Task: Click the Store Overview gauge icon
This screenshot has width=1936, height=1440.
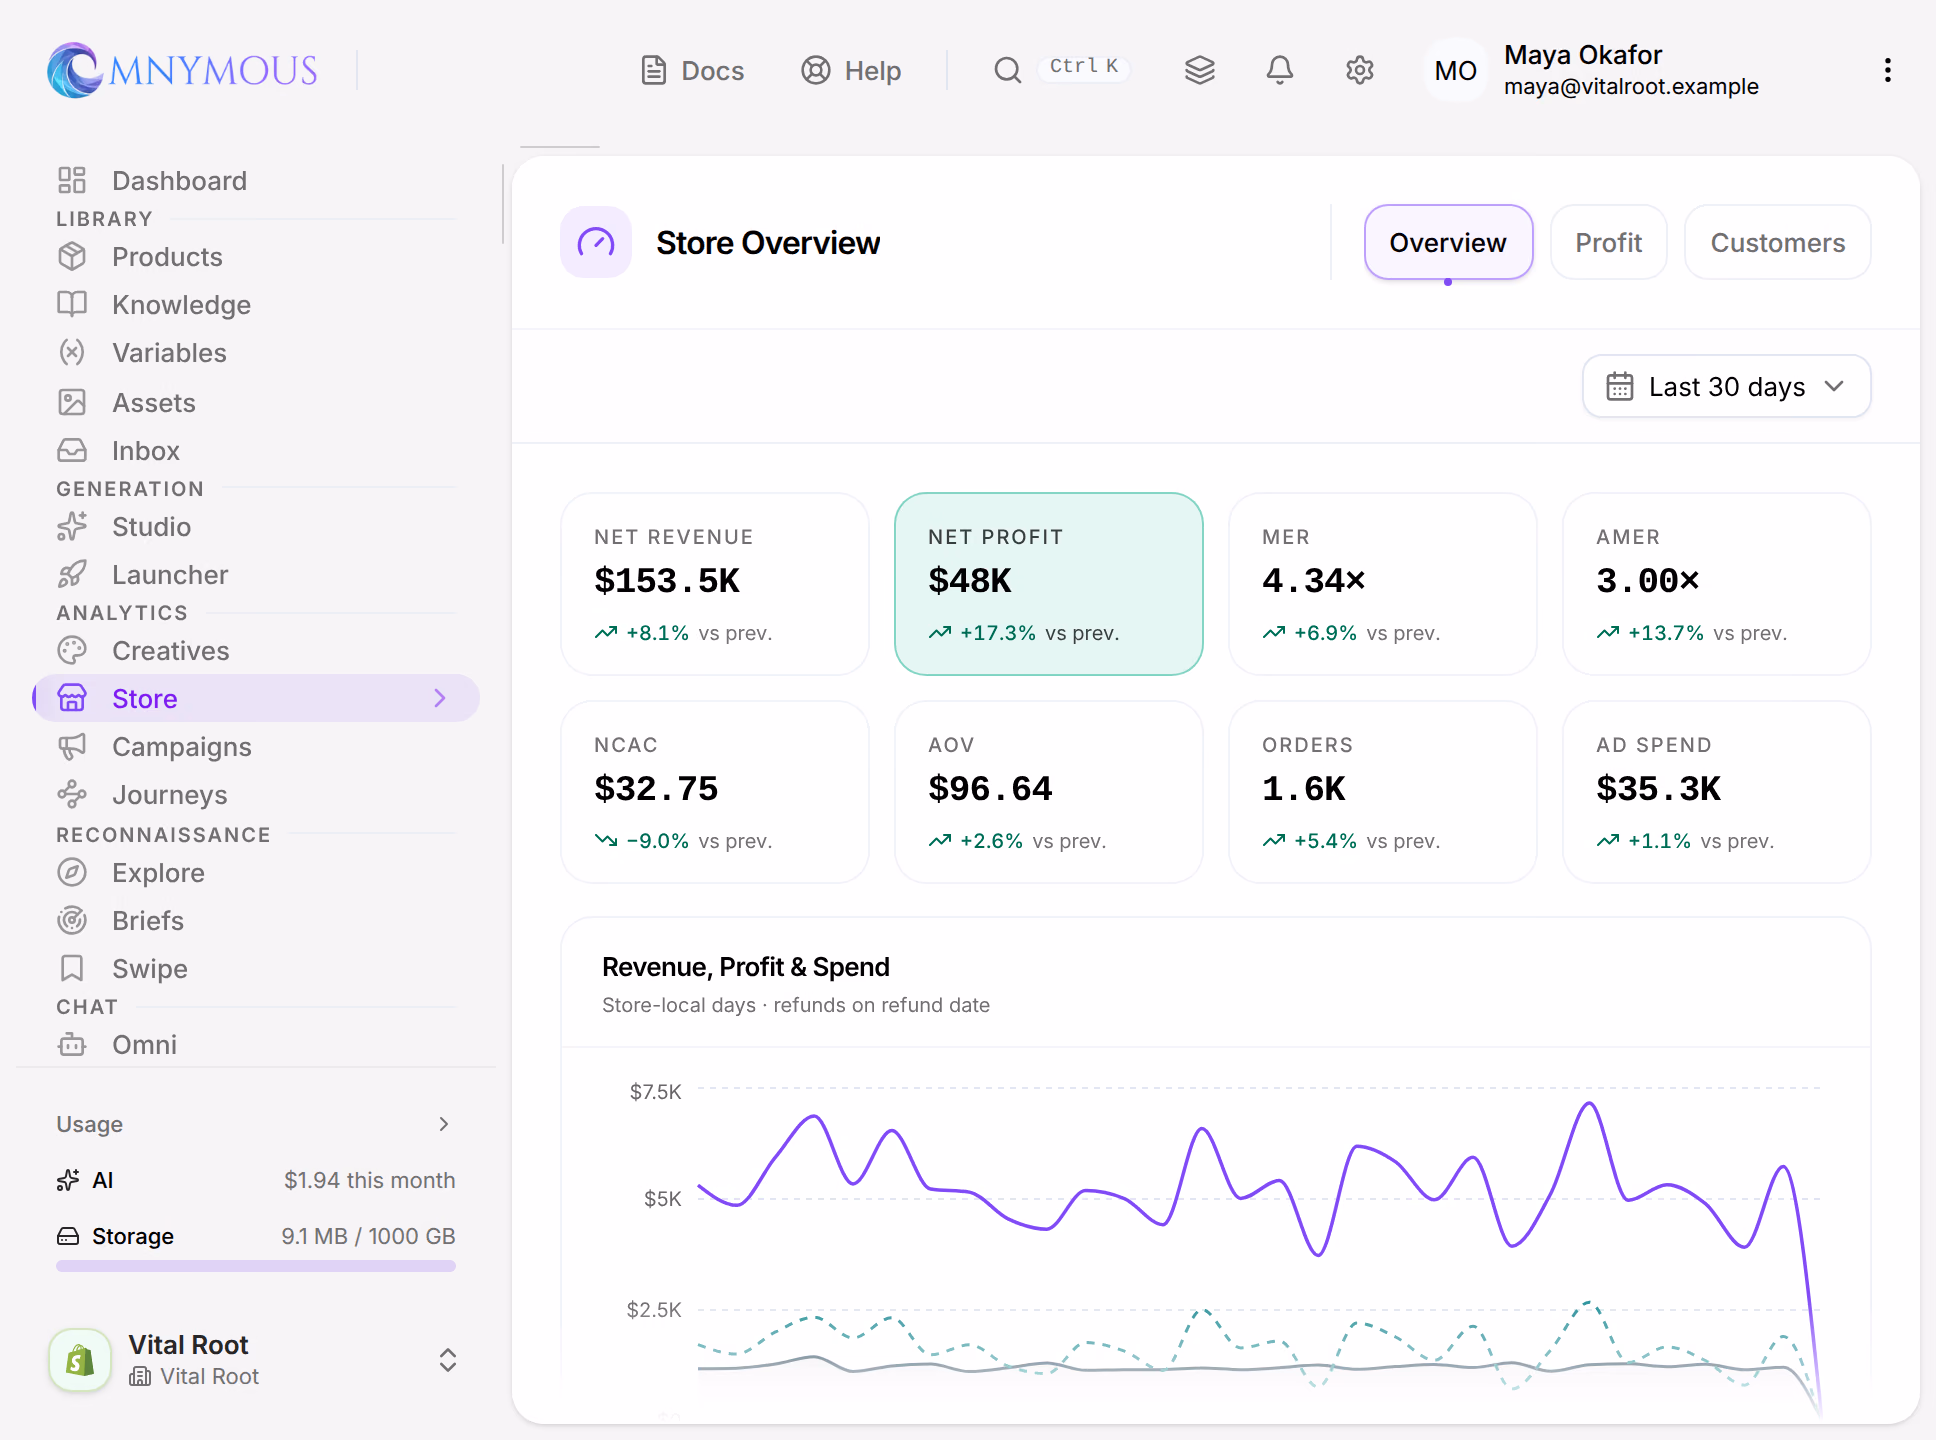Action: (596, 242)
